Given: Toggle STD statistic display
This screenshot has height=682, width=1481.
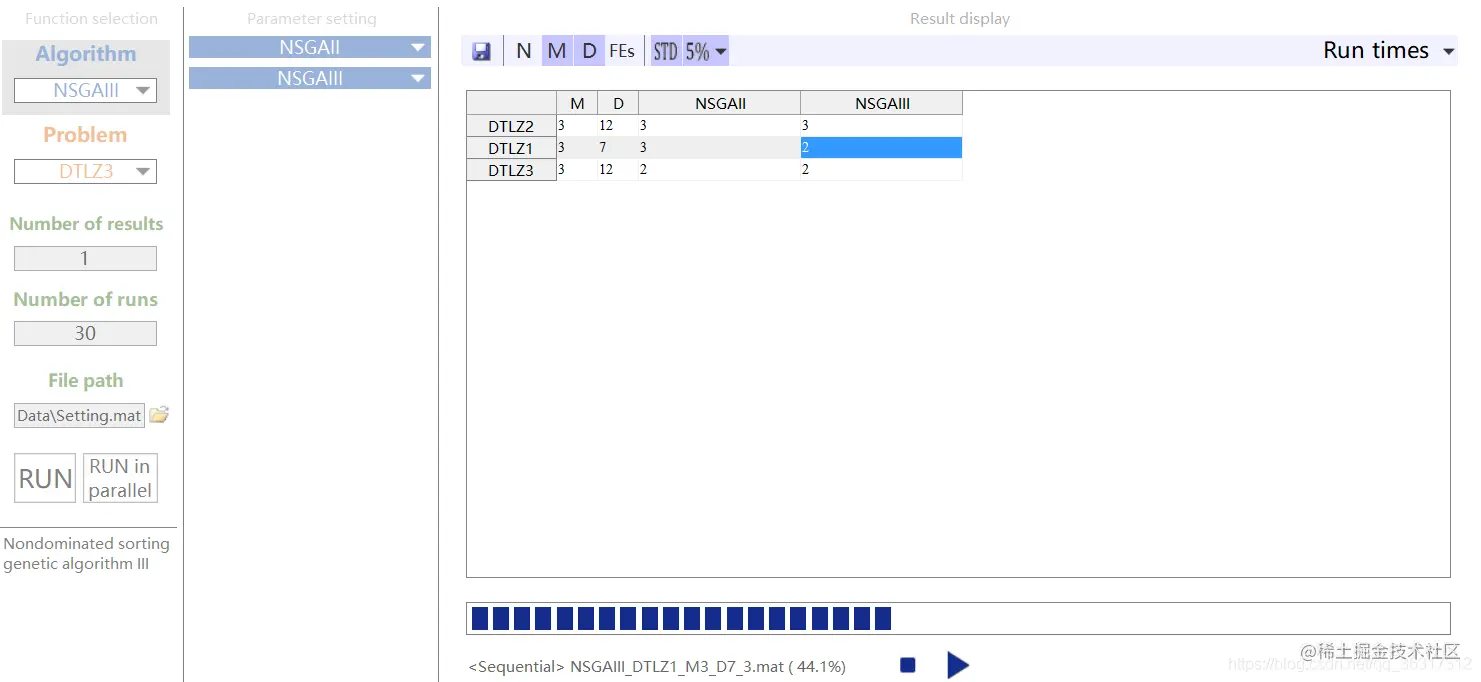Looking at the screenshot, I should [x=665, y=50].
